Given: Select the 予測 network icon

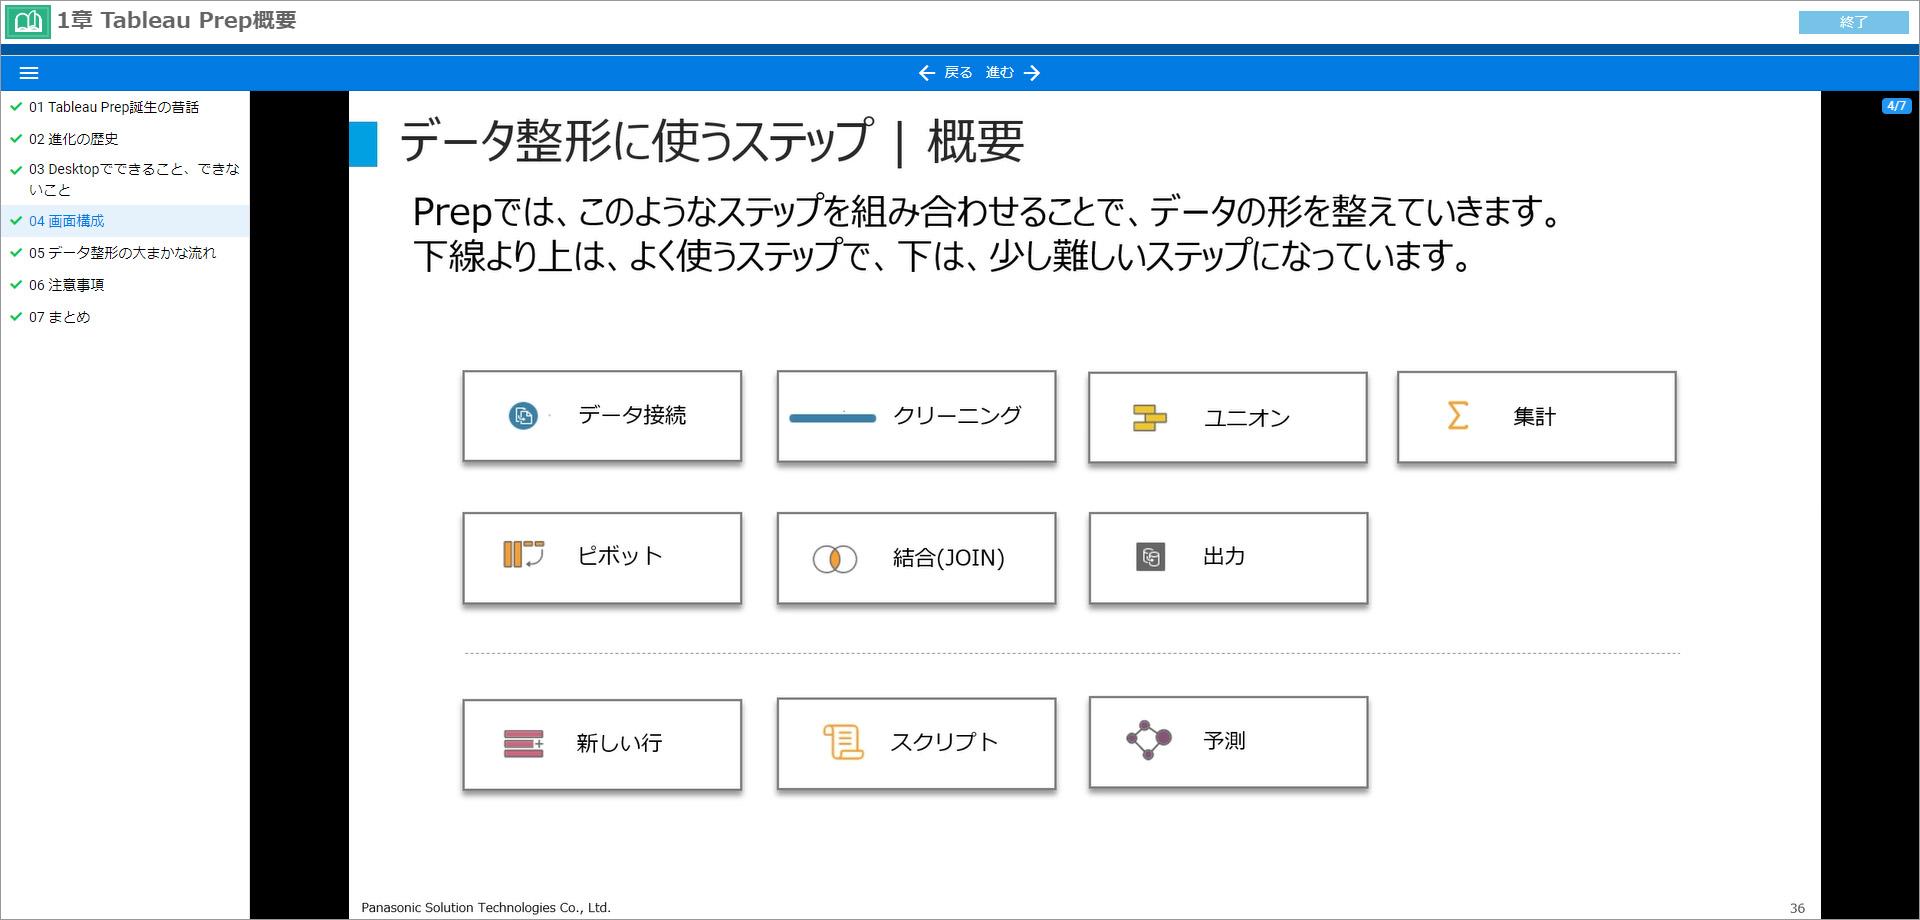Looking at the screenshot, I should click(x=1147, y=741).
